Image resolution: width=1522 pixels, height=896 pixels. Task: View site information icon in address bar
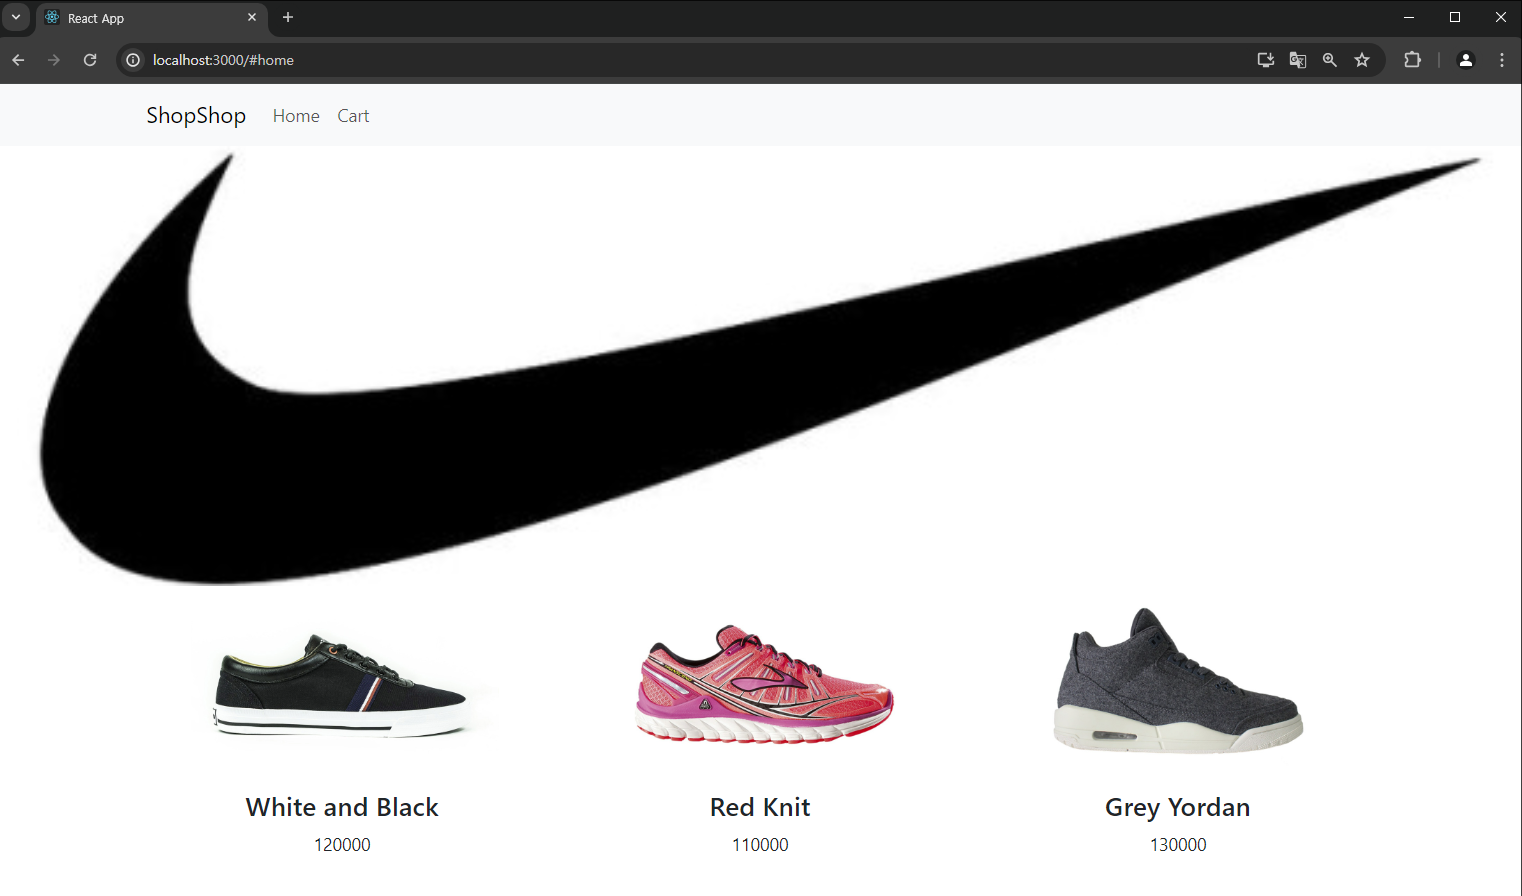133,60
